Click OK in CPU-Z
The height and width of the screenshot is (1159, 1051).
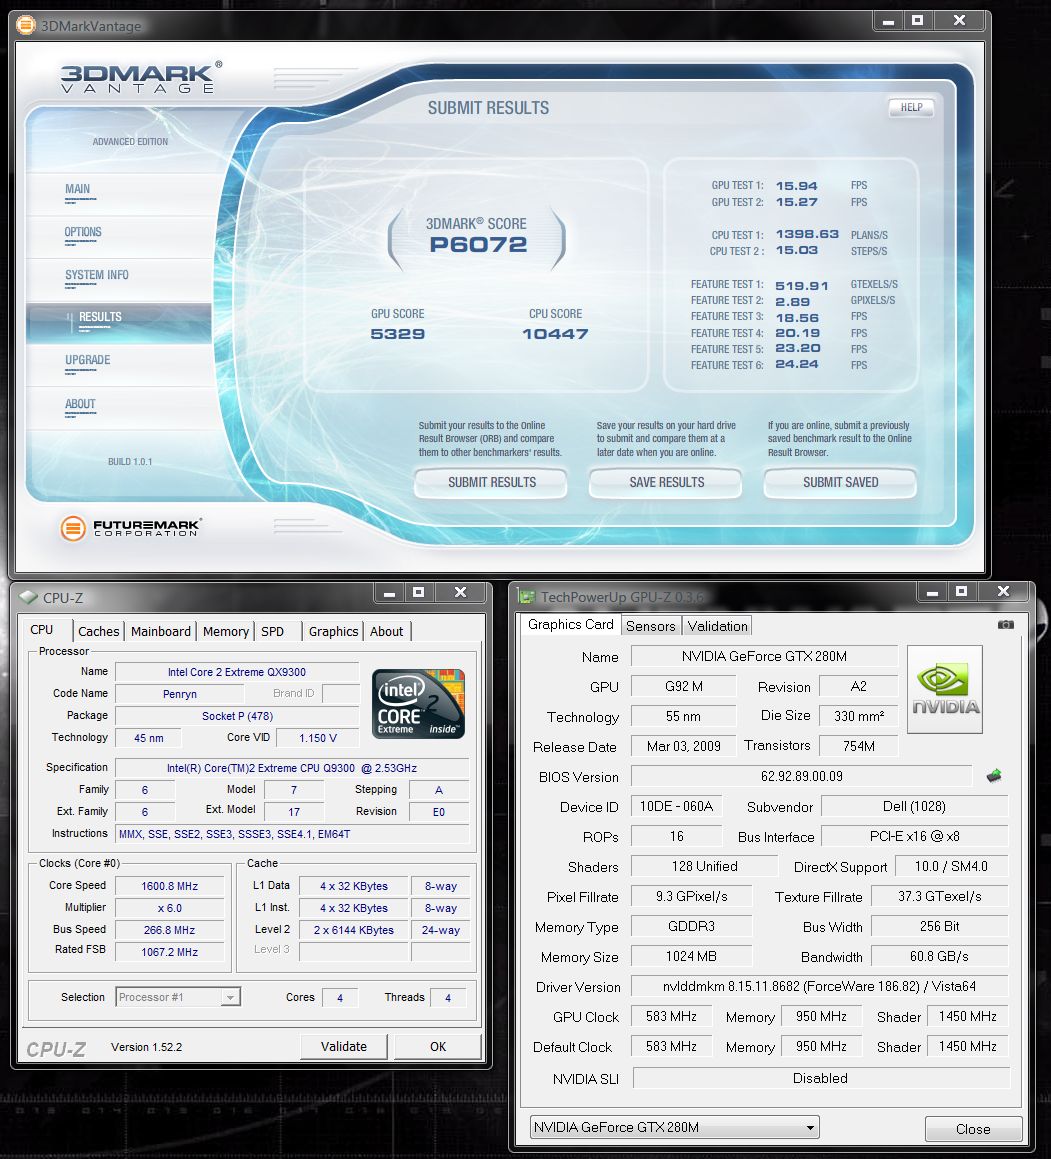tap(438, 1047)
